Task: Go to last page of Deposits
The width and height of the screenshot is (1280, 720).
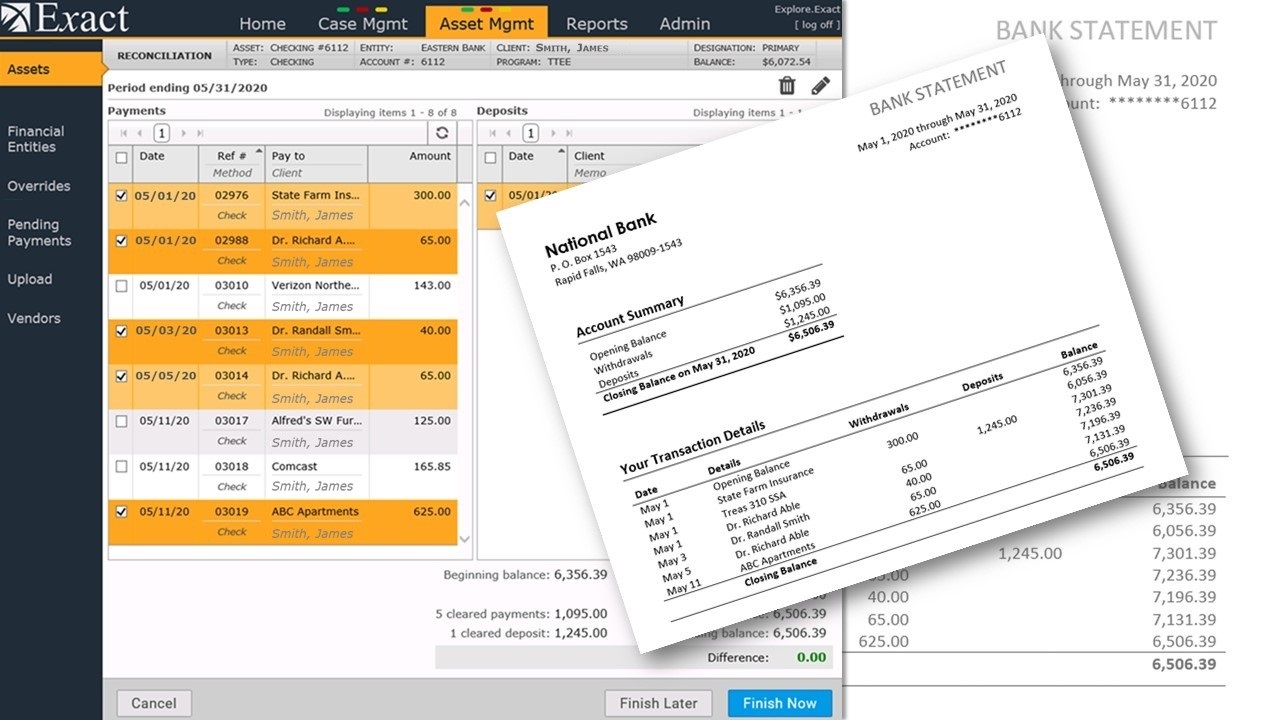Action: pos(569,133)
